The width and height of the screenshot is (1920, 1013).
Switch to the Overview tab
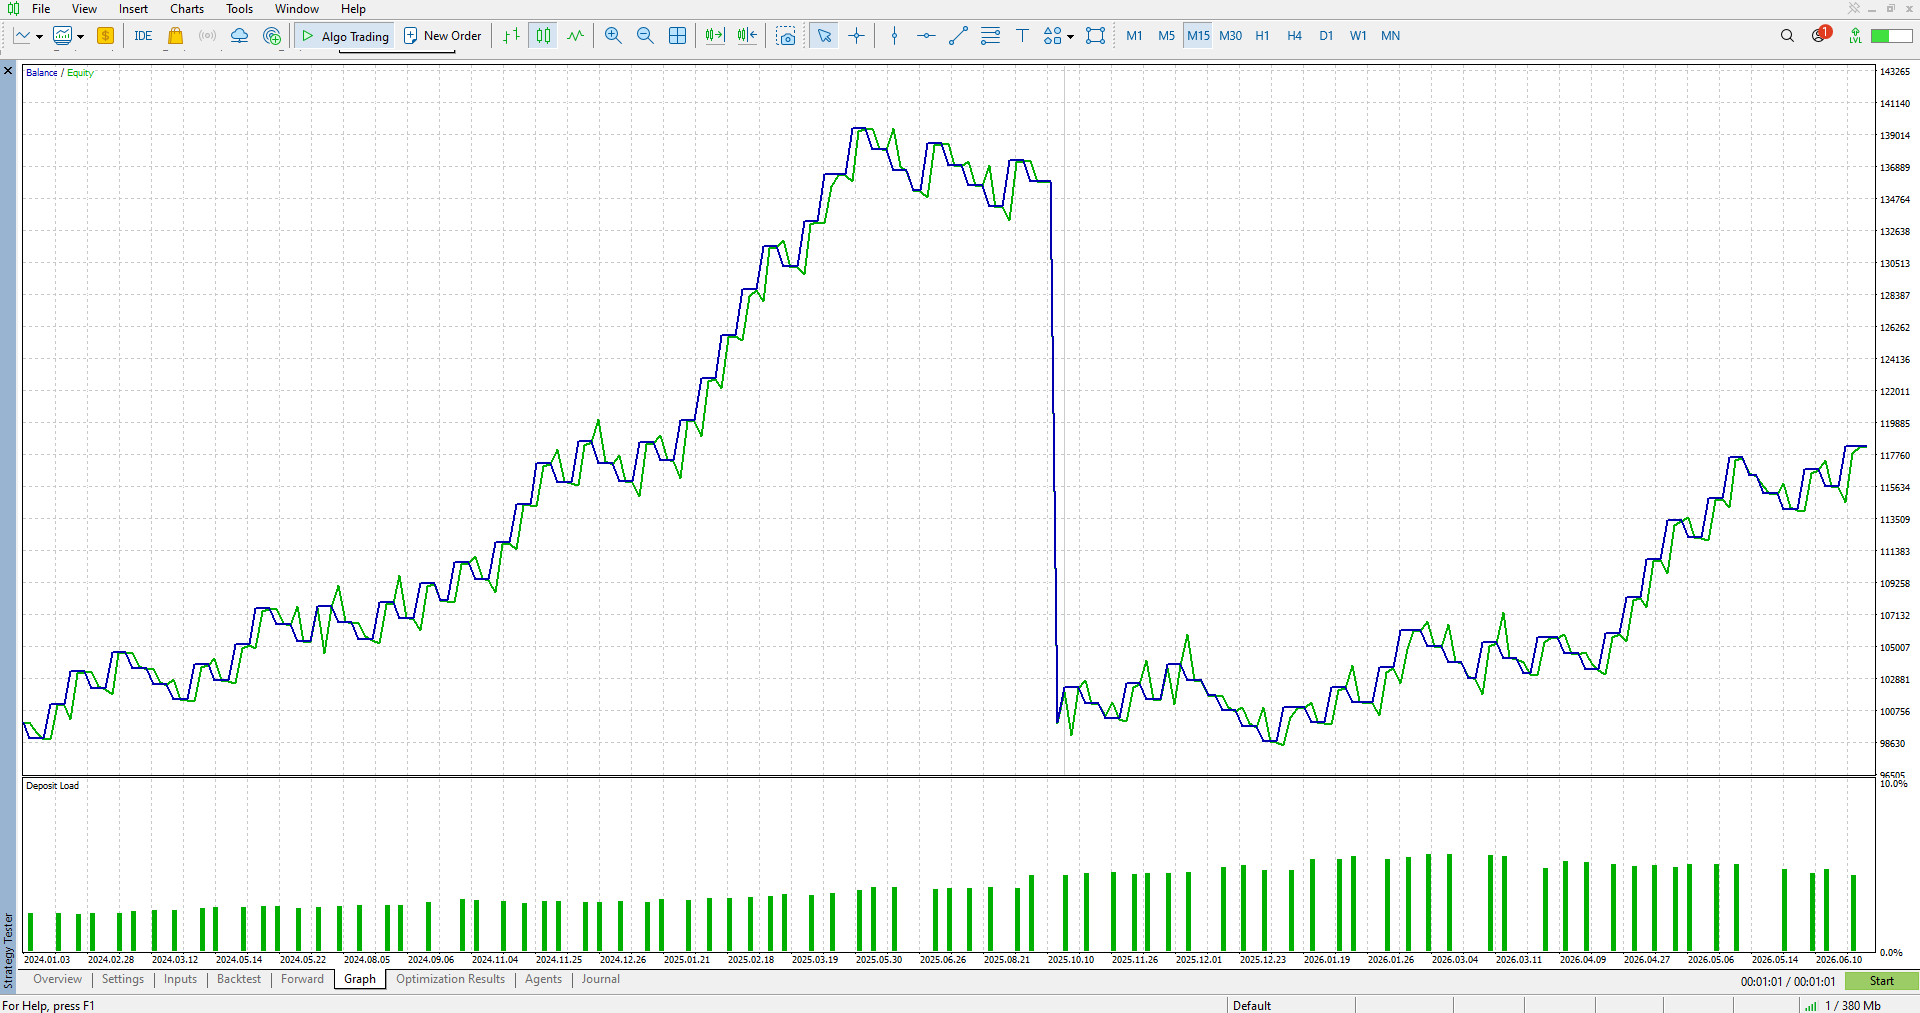[57, 980]
